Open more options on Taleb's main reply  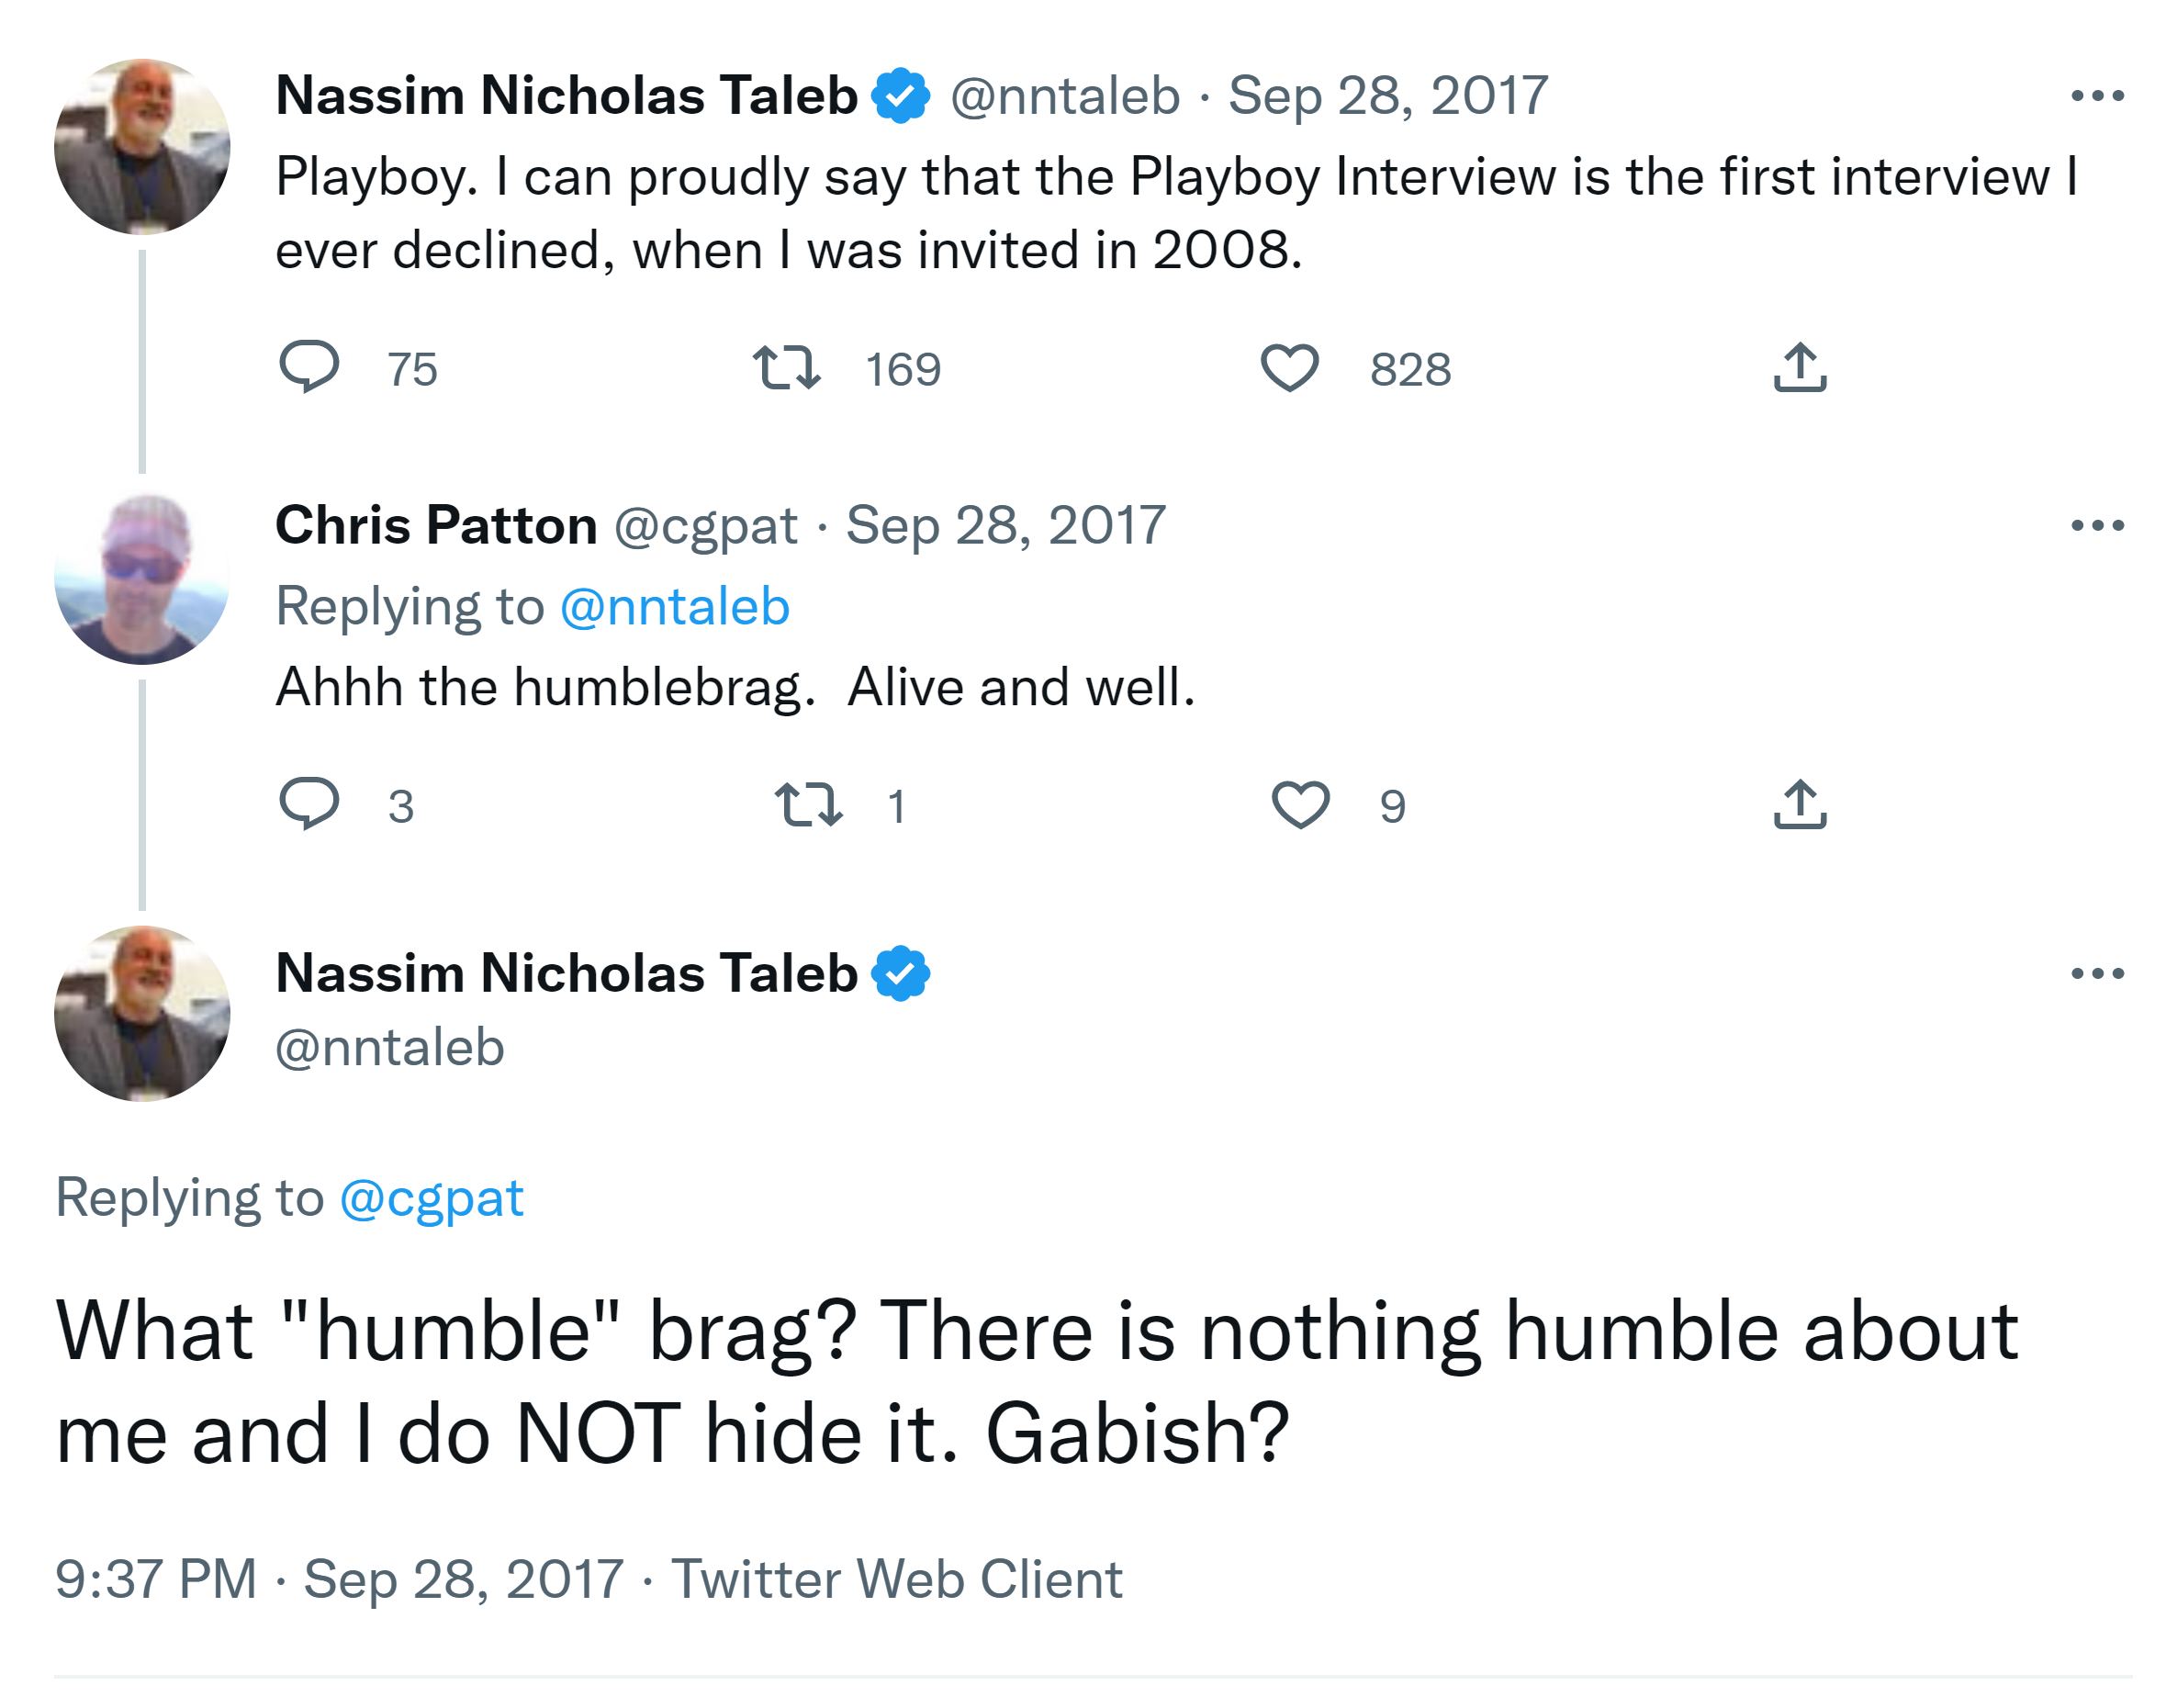coord(2097,973)
